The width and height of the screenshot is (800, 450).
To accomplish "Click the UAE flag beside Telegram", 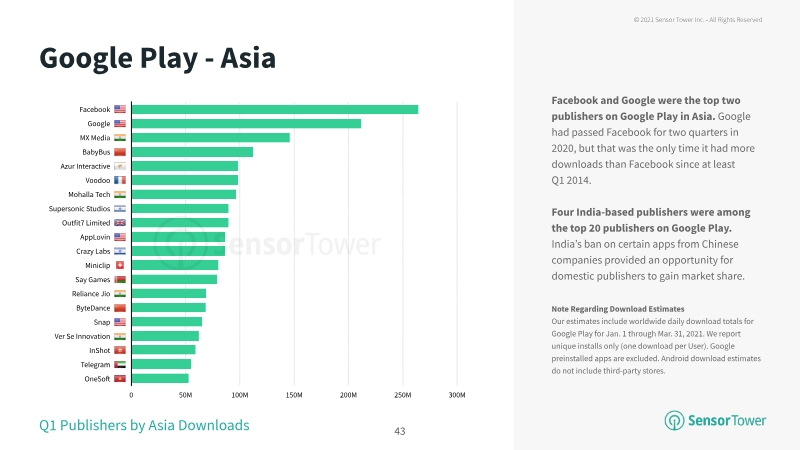I will point(120,364).
